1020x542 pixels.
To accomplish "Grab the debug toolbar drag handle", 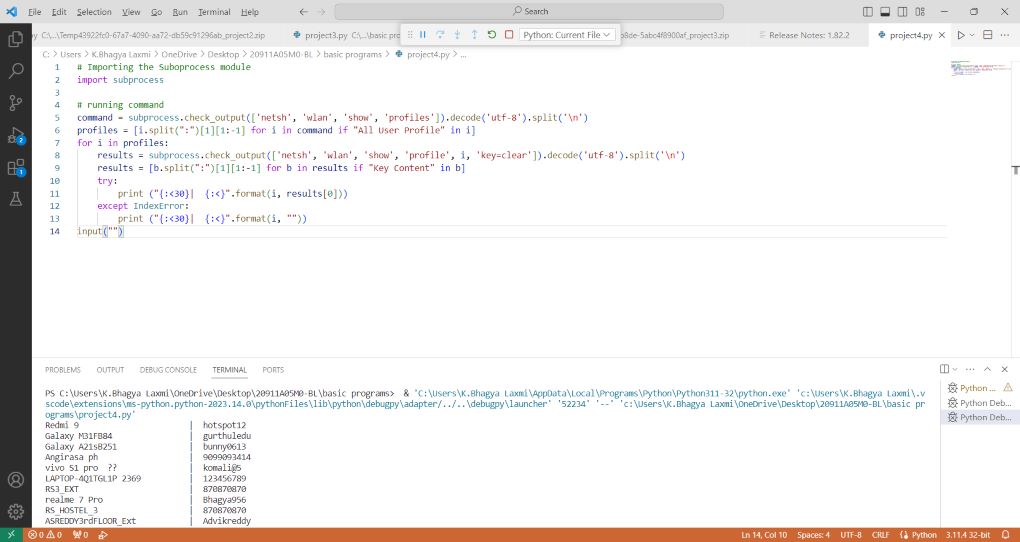I will (x=410, y=34).
